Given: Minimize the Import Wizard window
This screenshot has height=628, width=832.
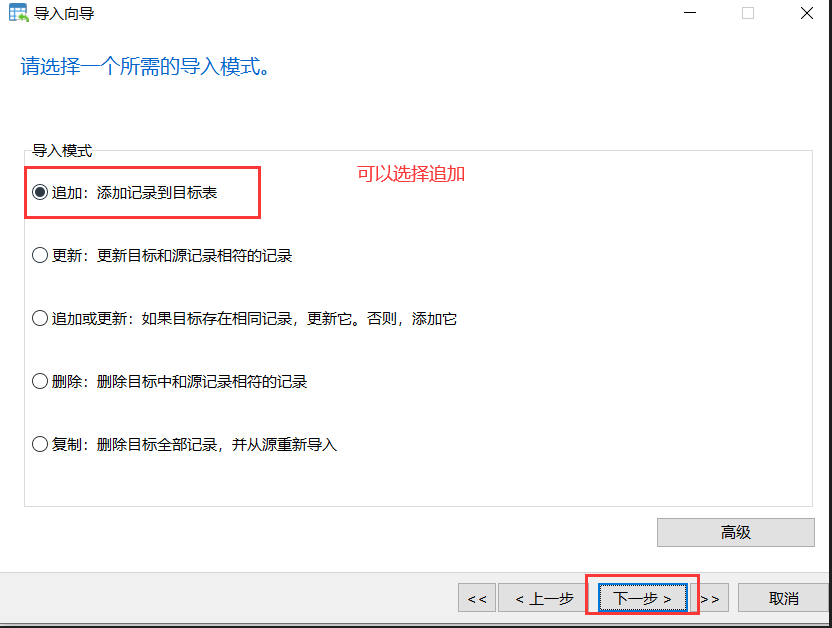Looking at the screenshot, I should click(x=688, y=13).
